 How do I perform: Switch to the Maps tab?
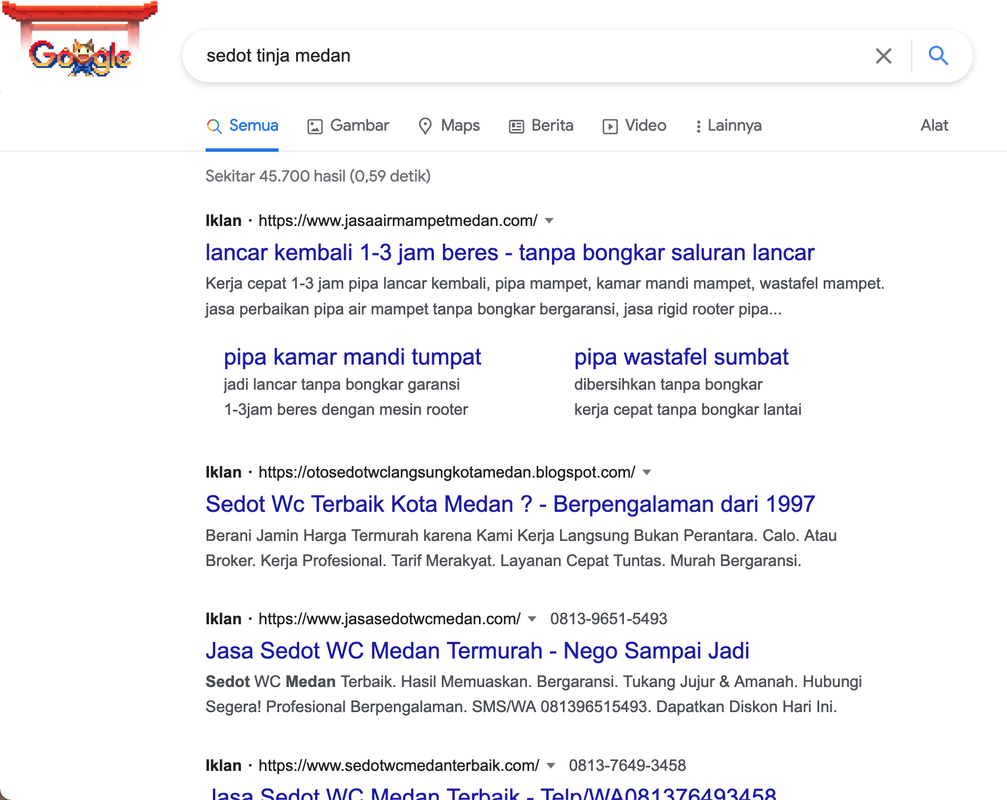(449, 126)
